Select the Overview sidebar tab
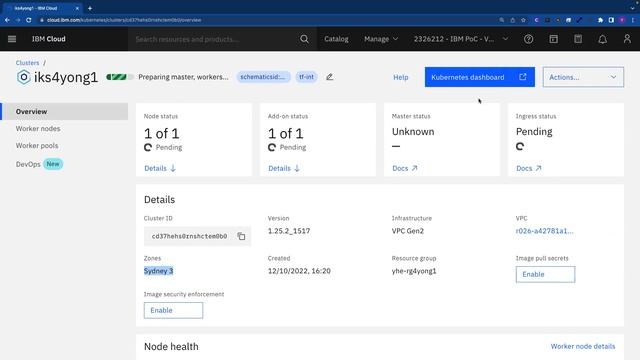The height and width of the screenshot is (360, 640). pos(64,111)
